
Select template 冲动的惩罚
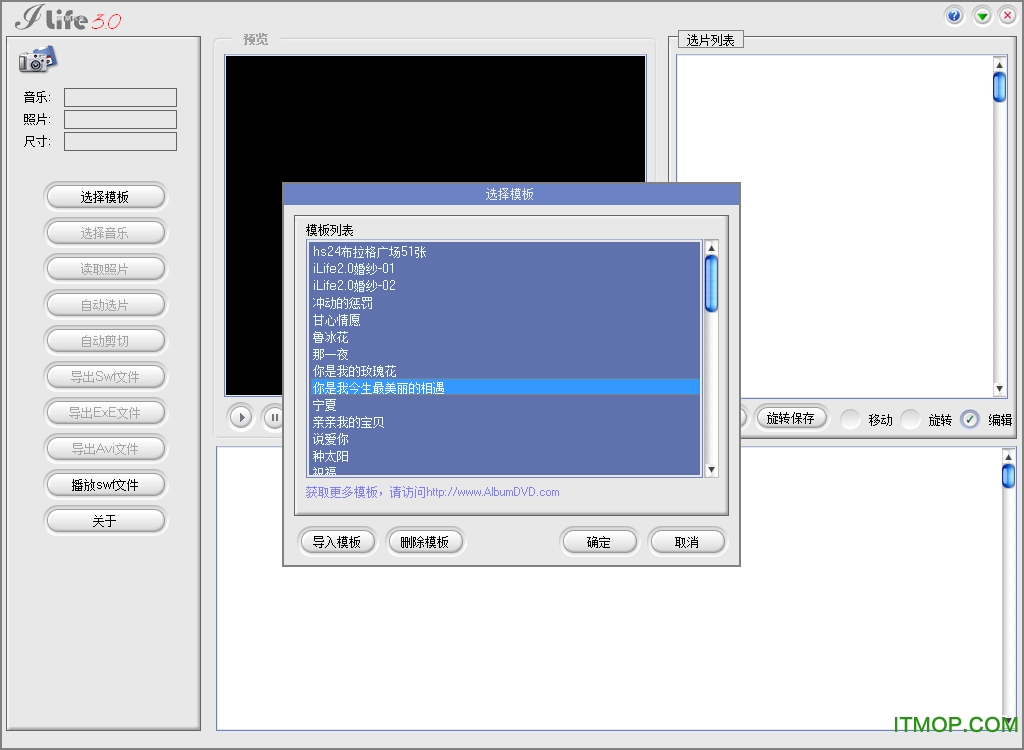504,303
